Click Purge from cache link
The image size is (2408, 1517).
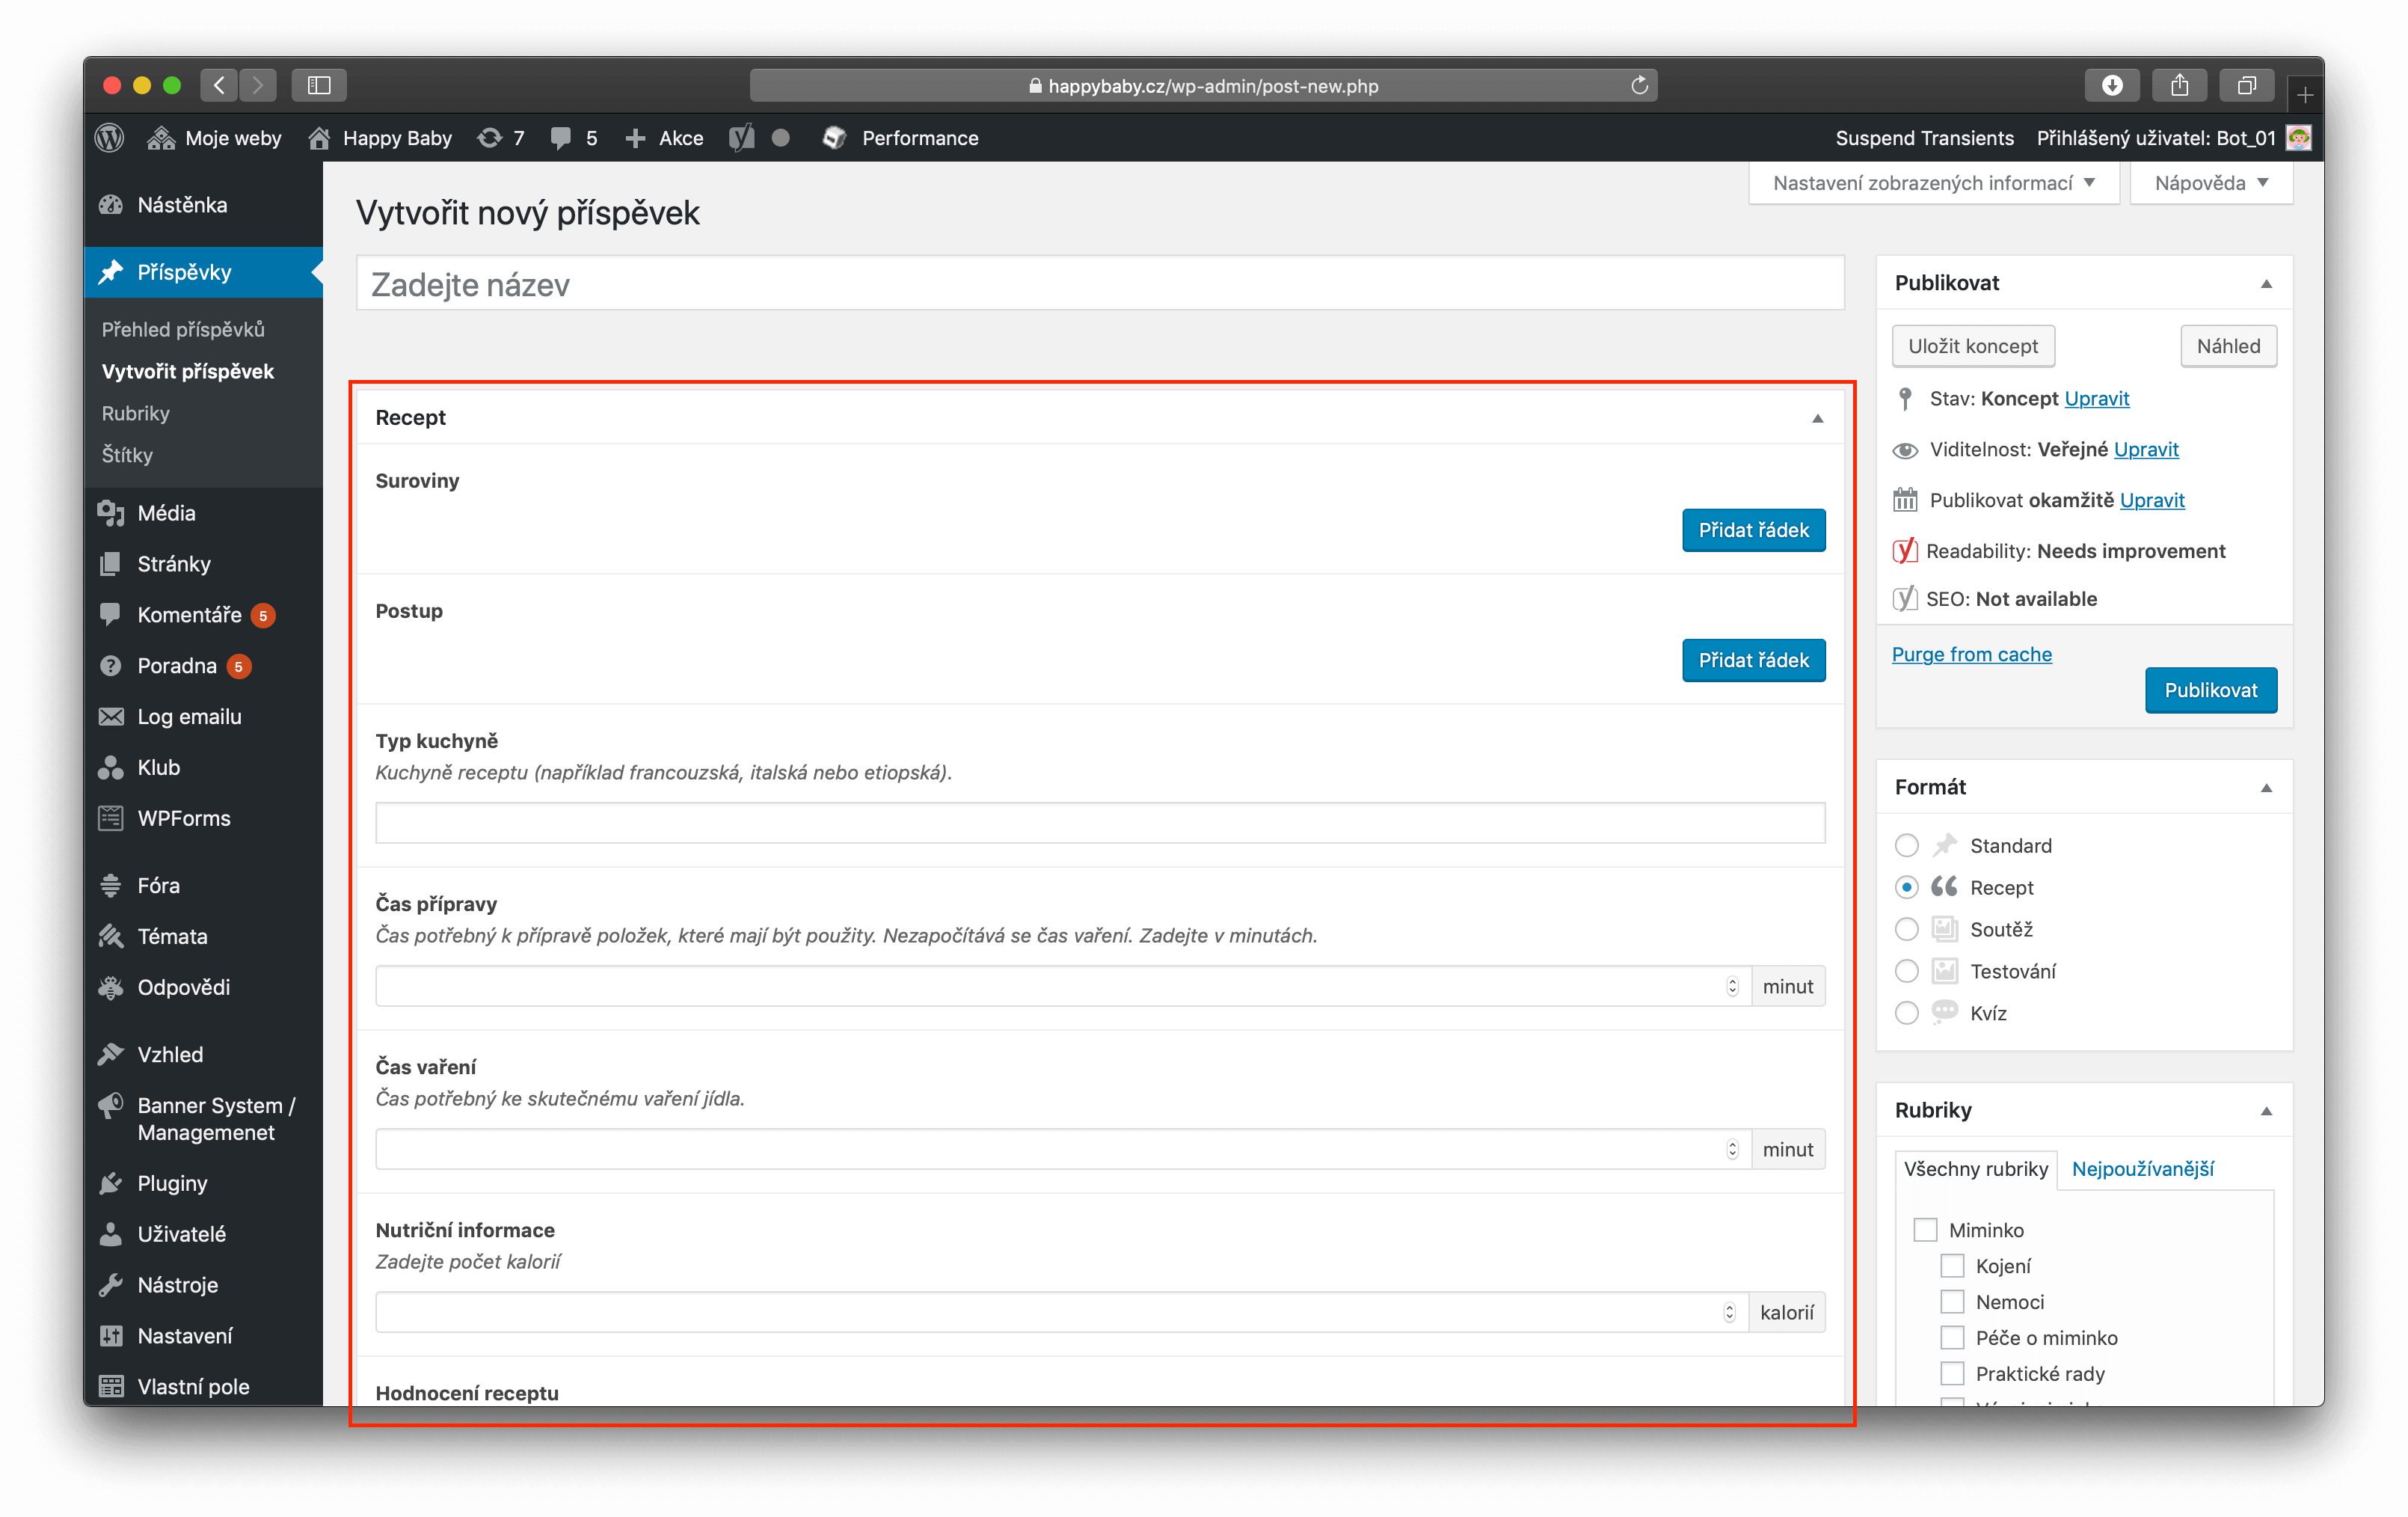(1971, 654)
